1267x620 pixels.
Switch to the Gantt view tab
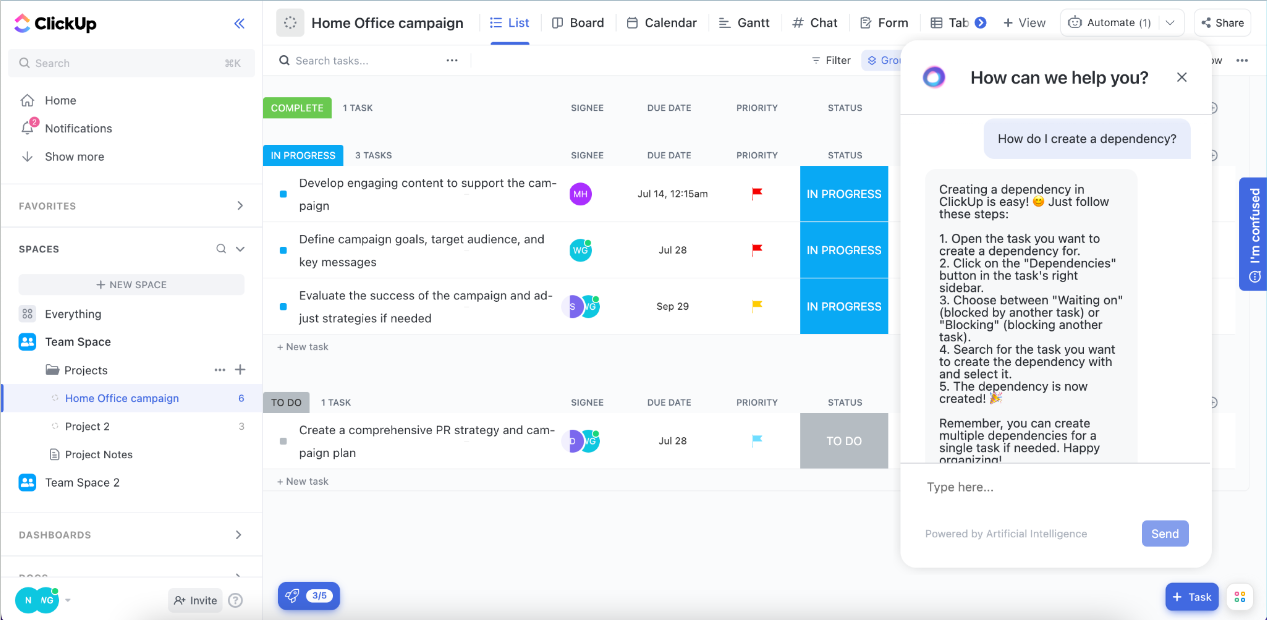pos(744,23)
